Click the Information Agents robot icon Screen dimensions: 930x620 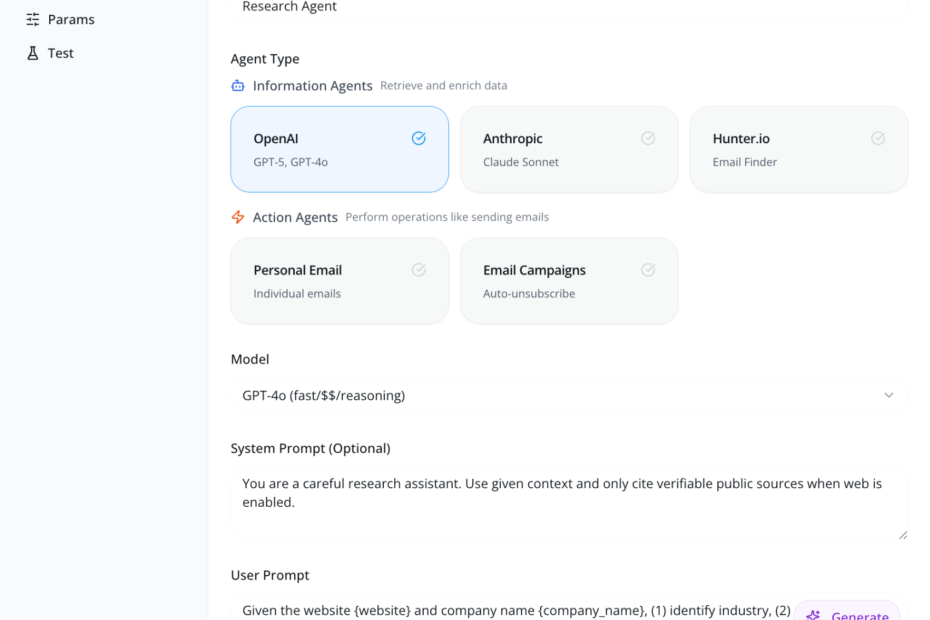point(238,86)
